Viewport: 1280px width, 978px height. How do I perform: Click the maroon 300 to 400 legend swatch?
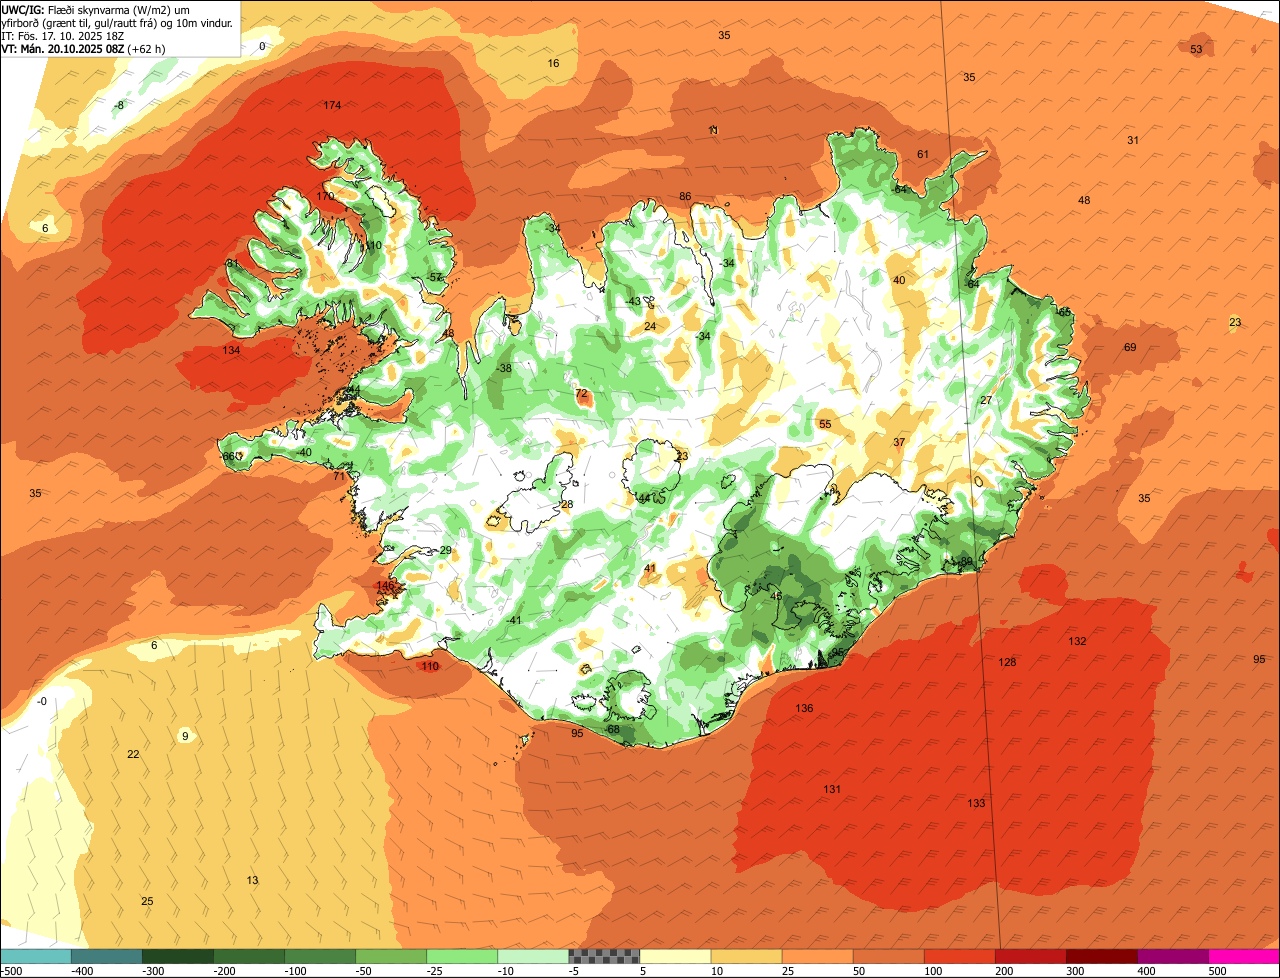[1102, 955]
